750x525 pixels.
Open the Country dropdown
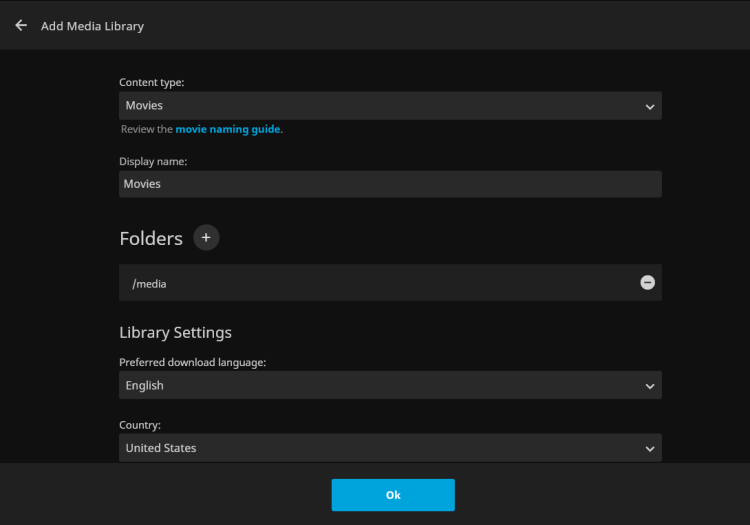tap(390, 448)
